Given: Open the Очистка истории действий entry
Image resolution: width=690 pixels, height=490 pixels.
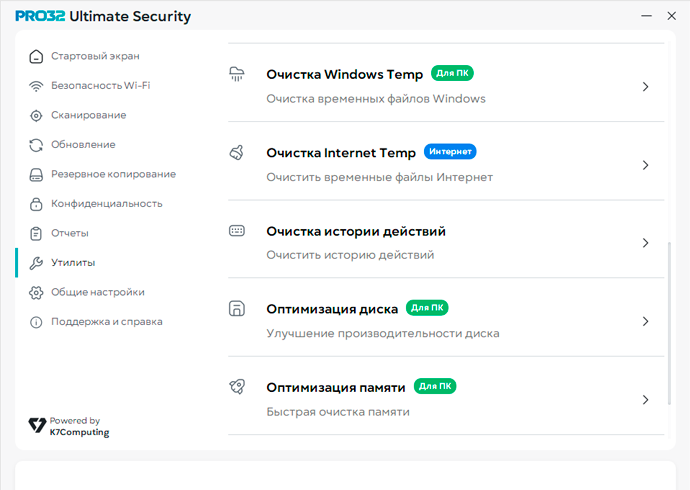Looking at the screenshot, I should pos(355,231).
